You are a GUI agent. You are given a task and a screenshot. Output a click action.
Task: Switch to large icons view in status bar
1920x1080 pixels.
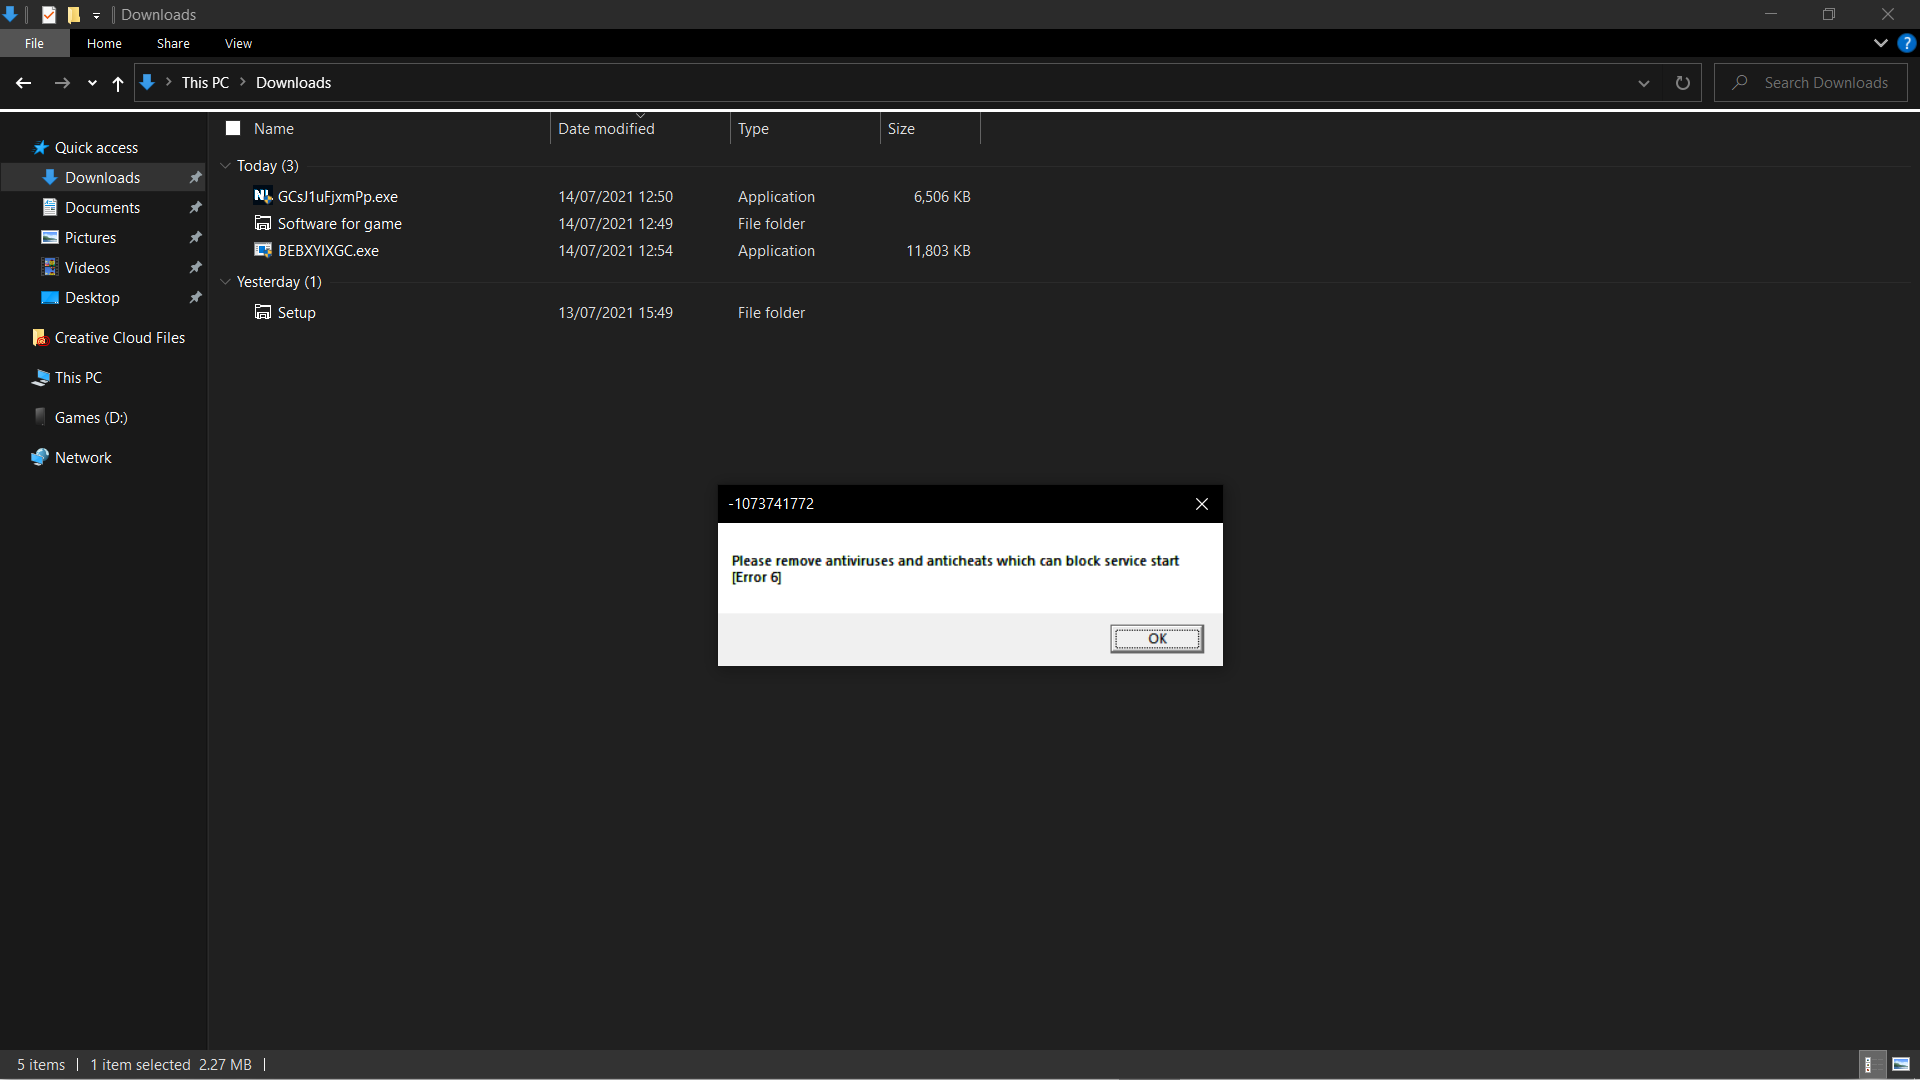[1901, 1065]
